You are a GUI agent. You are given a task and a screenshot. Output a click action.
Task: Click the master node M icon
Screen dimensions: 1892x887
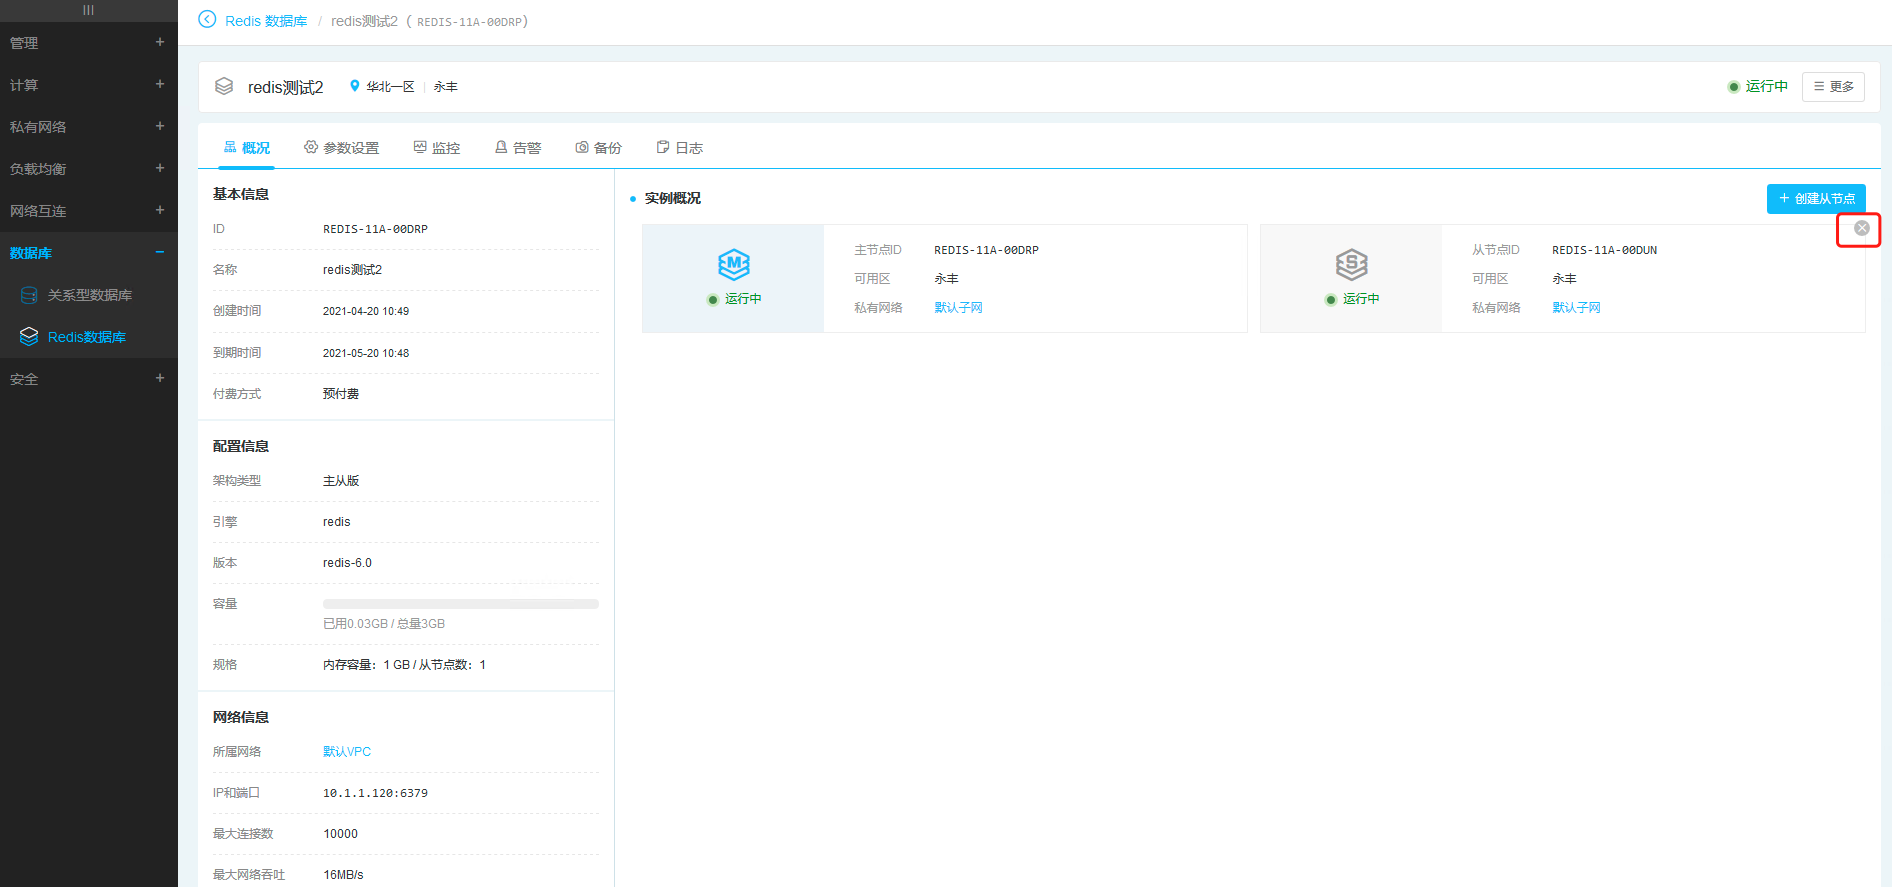click(x=734, y=264)
